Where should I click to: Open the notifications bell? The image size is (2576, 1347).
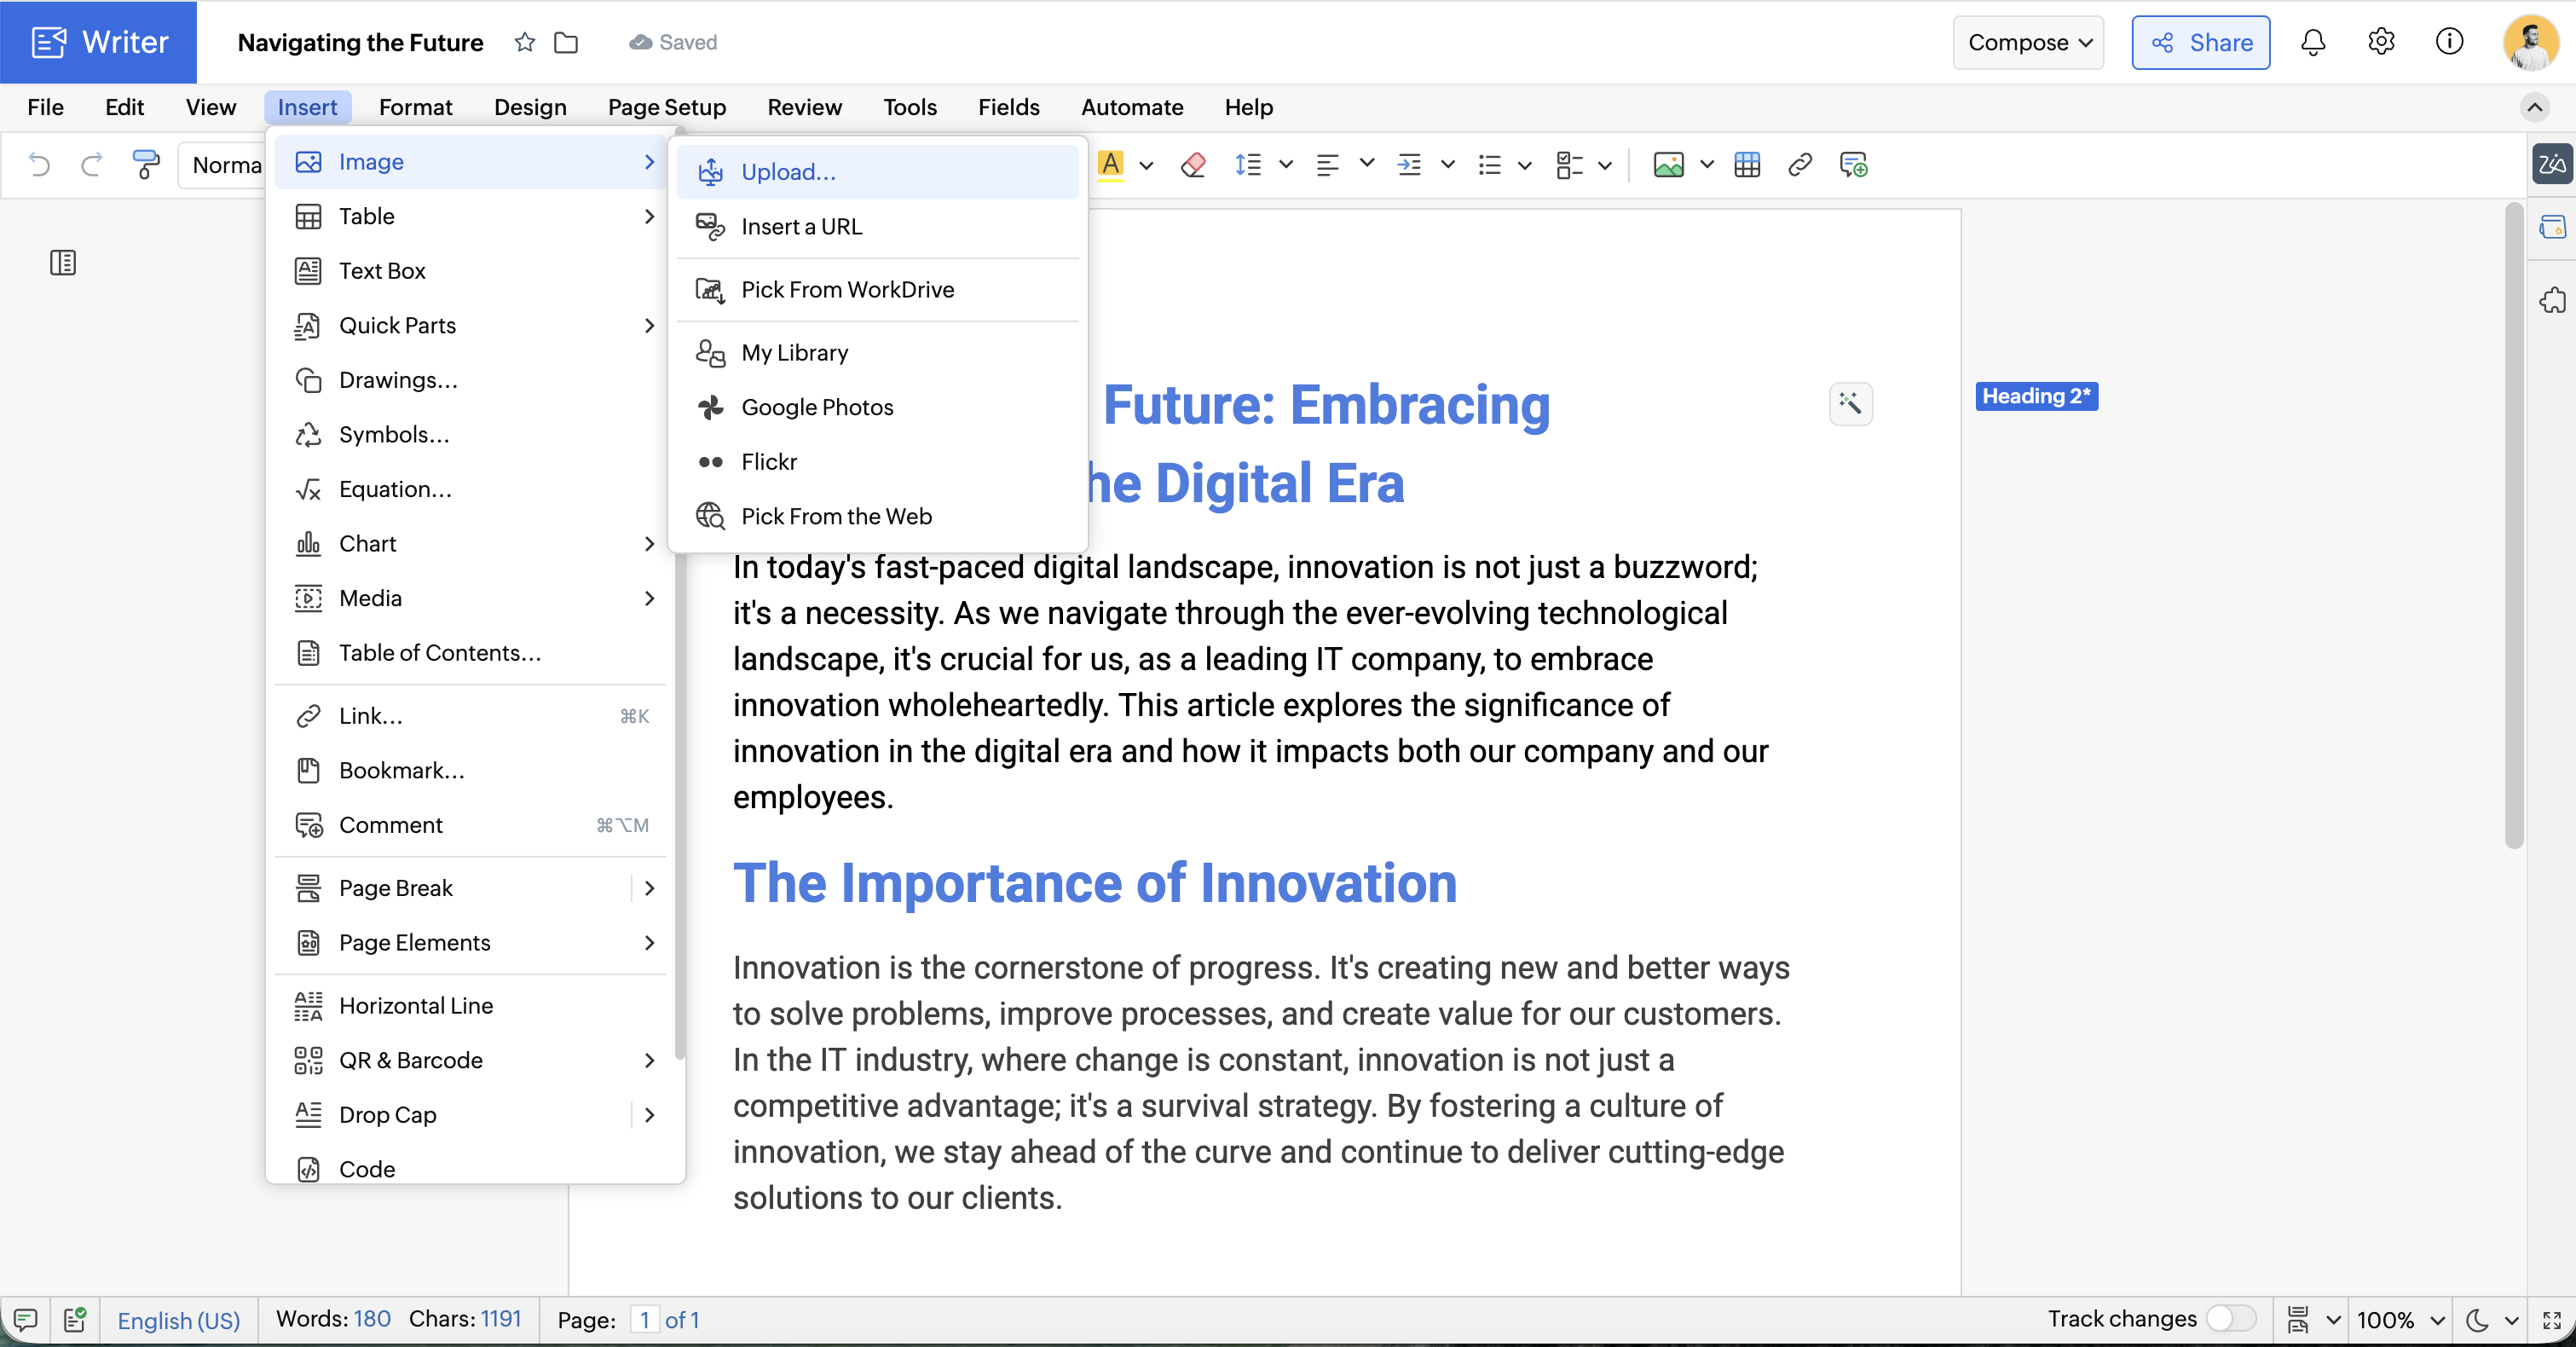click(x=2313, y=42)
